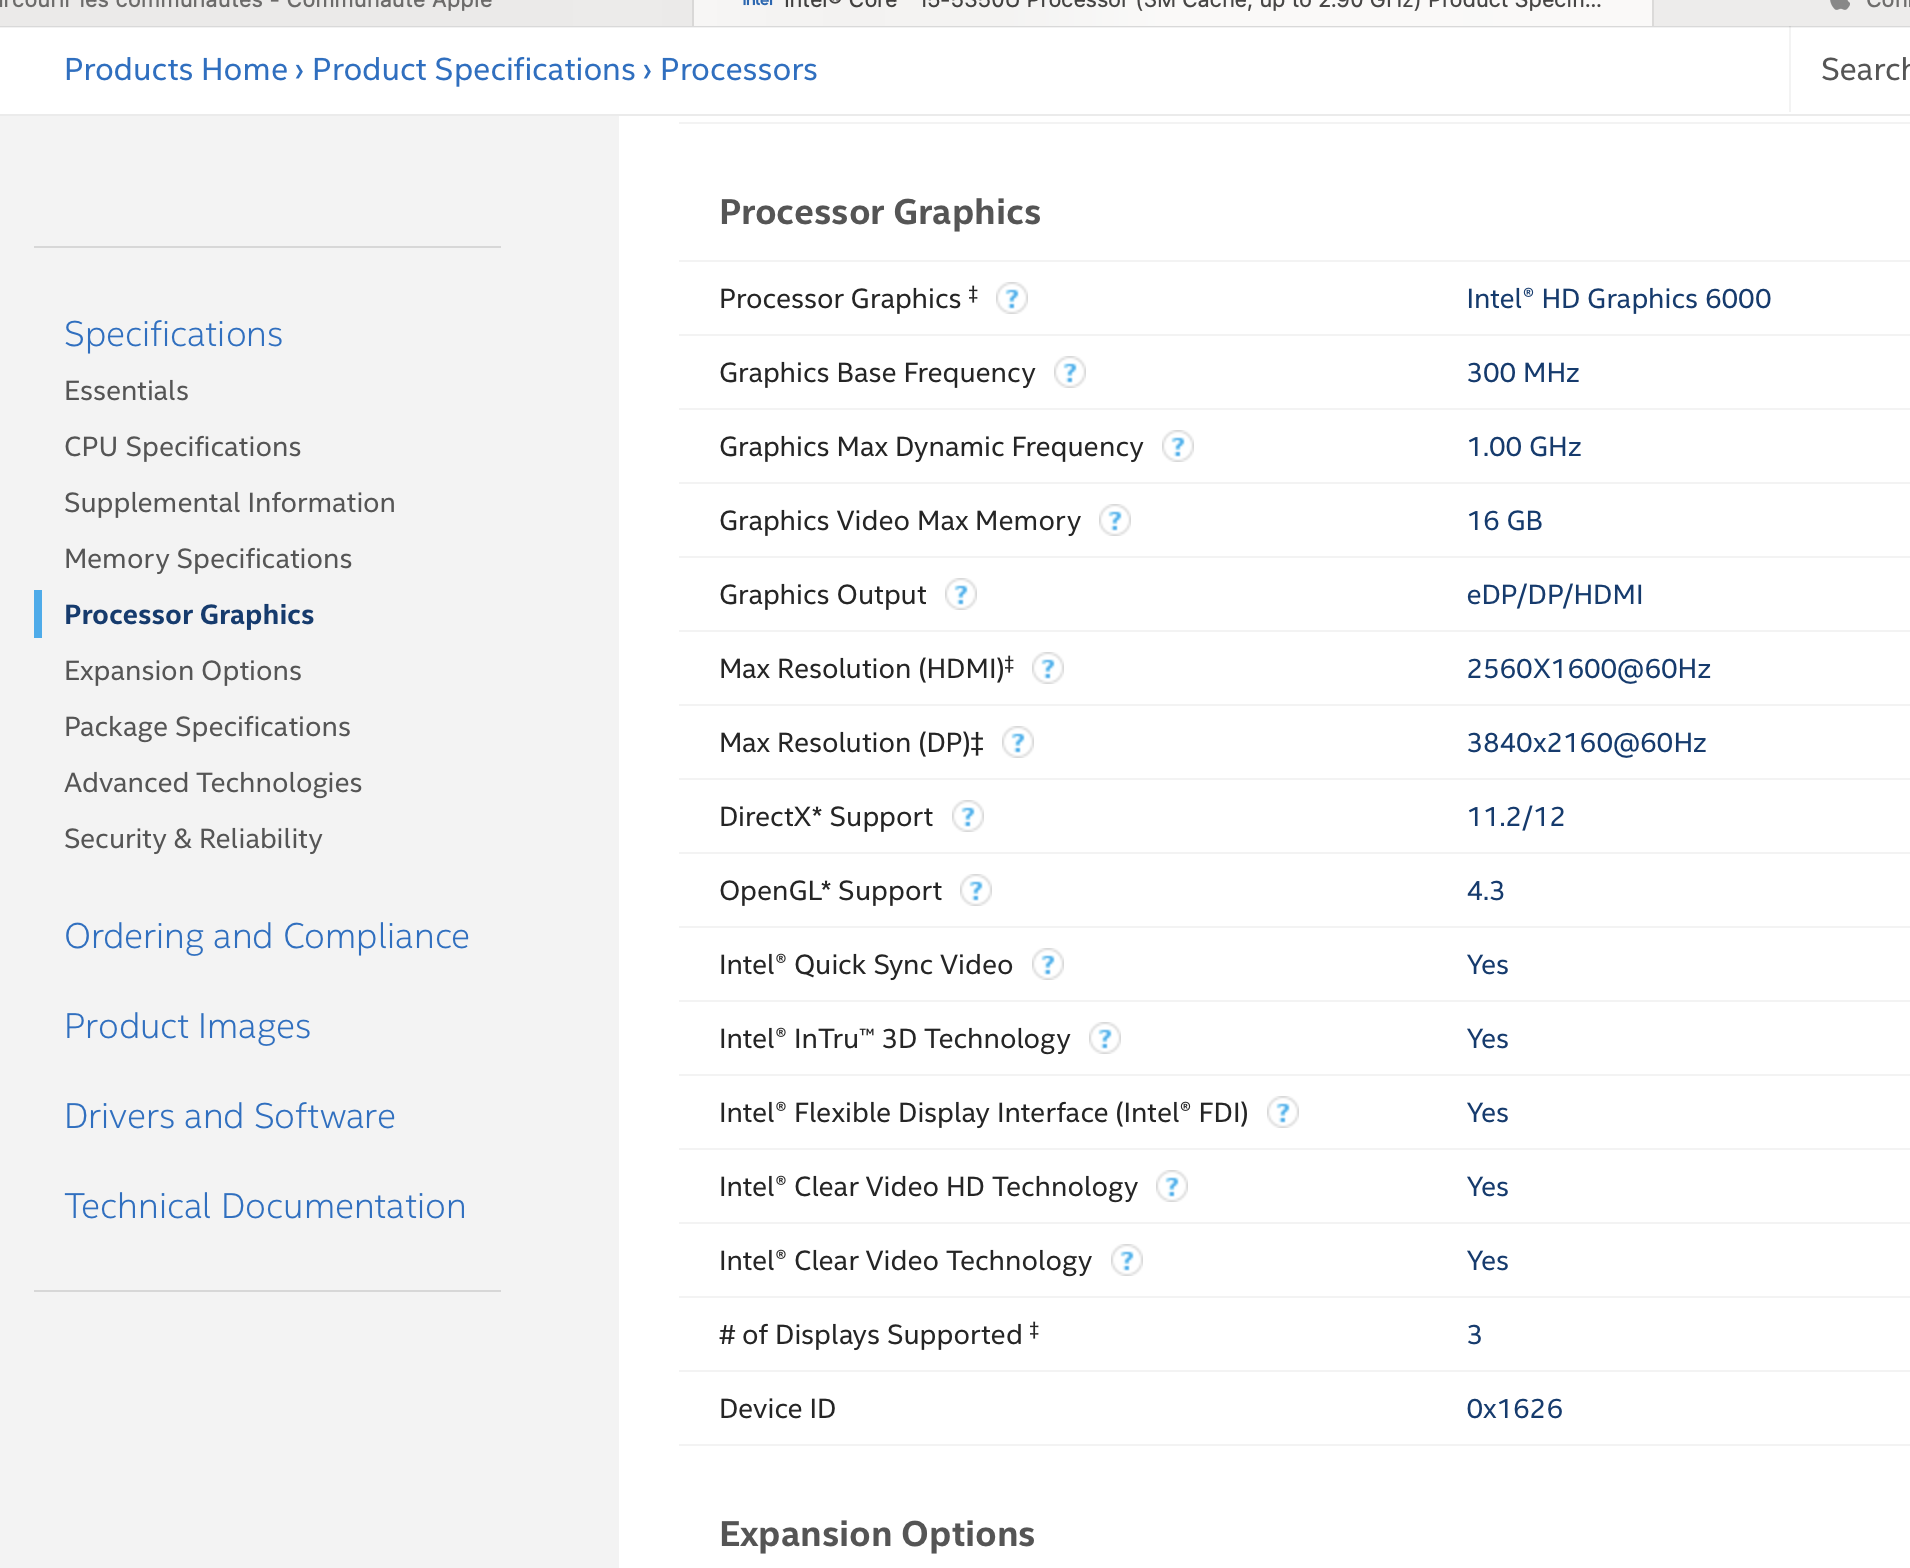Click question mark beside Graphics Max Dynamic Frequency
This screenshot has height=1568, width=1910.
pyautogui.click(x=1177, y=447)
